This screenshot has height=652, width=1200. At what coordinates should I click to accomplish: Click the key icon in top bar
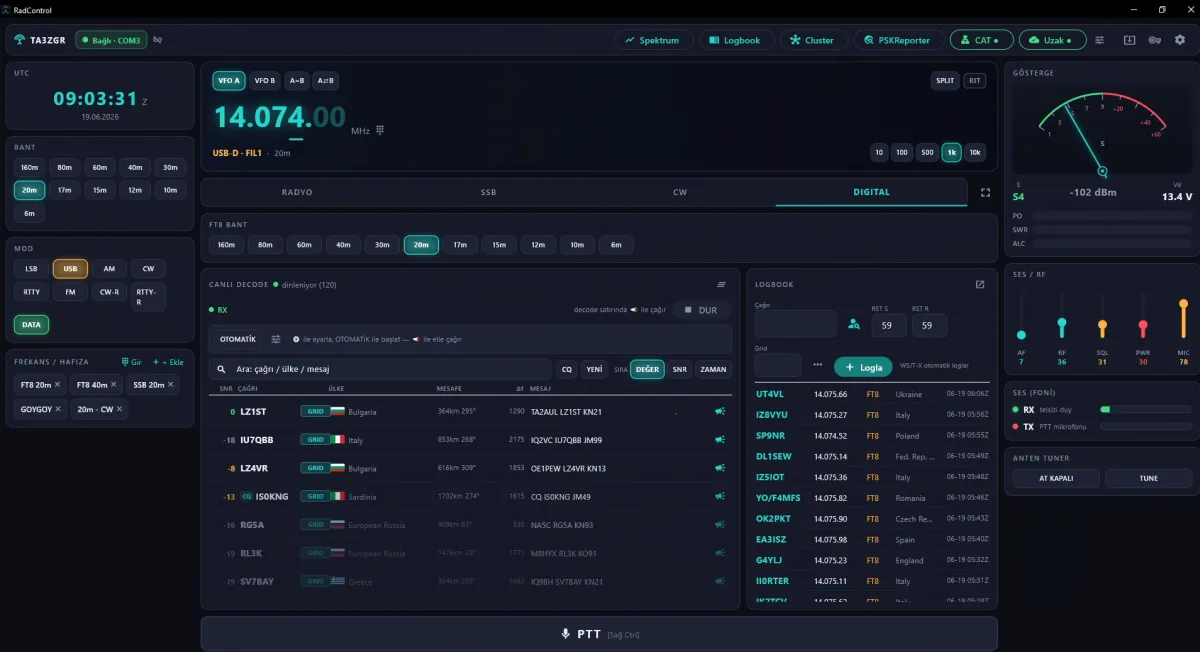[x=1155, y=40]
